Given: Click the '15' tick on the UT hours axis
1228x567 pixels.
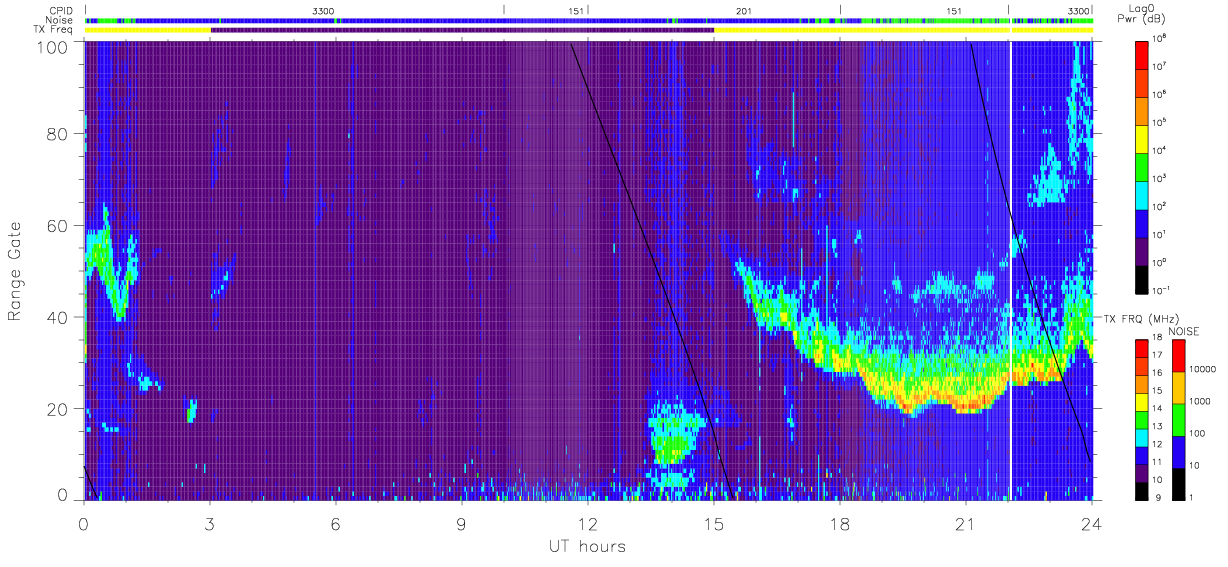Looking at the screenshot, I should (x=714, y=523).
